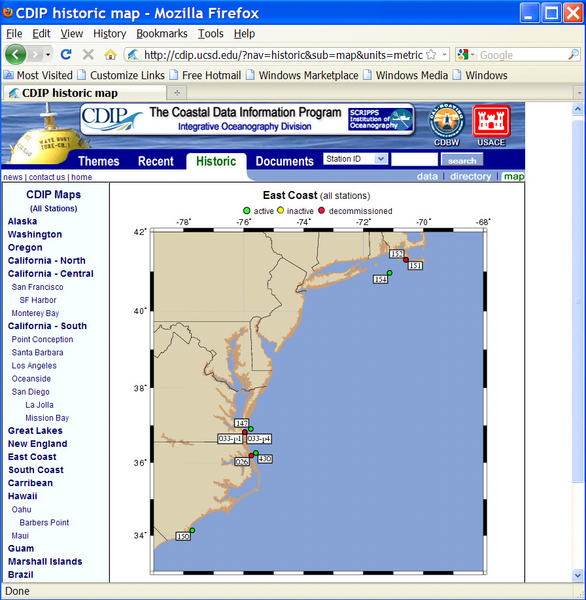Click the Scripps Institution of Oceanography logo

pyautogui.click(x=380, y=119)
